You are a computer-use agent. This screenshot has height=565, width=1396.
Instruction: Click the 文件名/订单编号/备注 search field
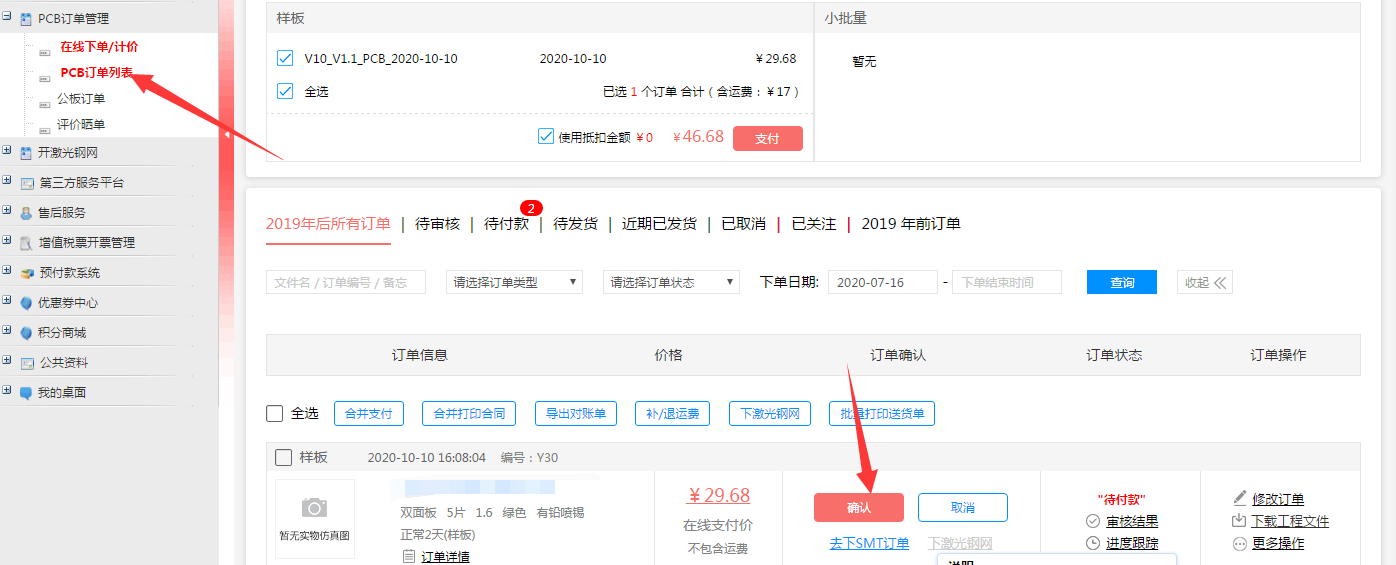pos(346,283)
